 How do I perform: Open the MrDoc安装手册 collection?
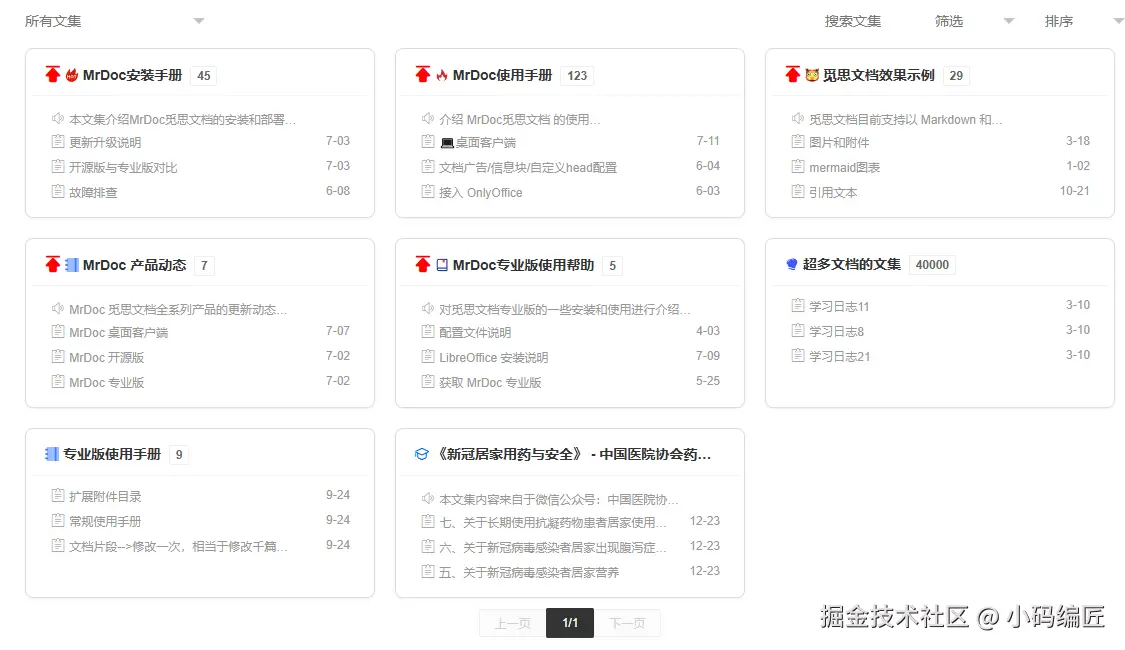coord(133,75)
